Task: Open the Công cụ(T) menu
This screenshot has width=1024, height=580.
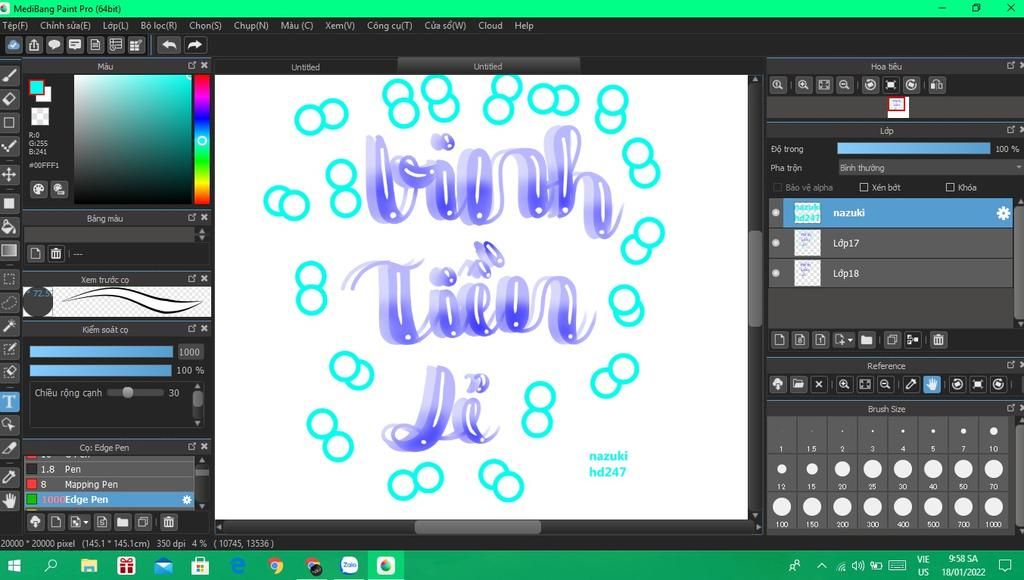Action: [x=389, y=25]
